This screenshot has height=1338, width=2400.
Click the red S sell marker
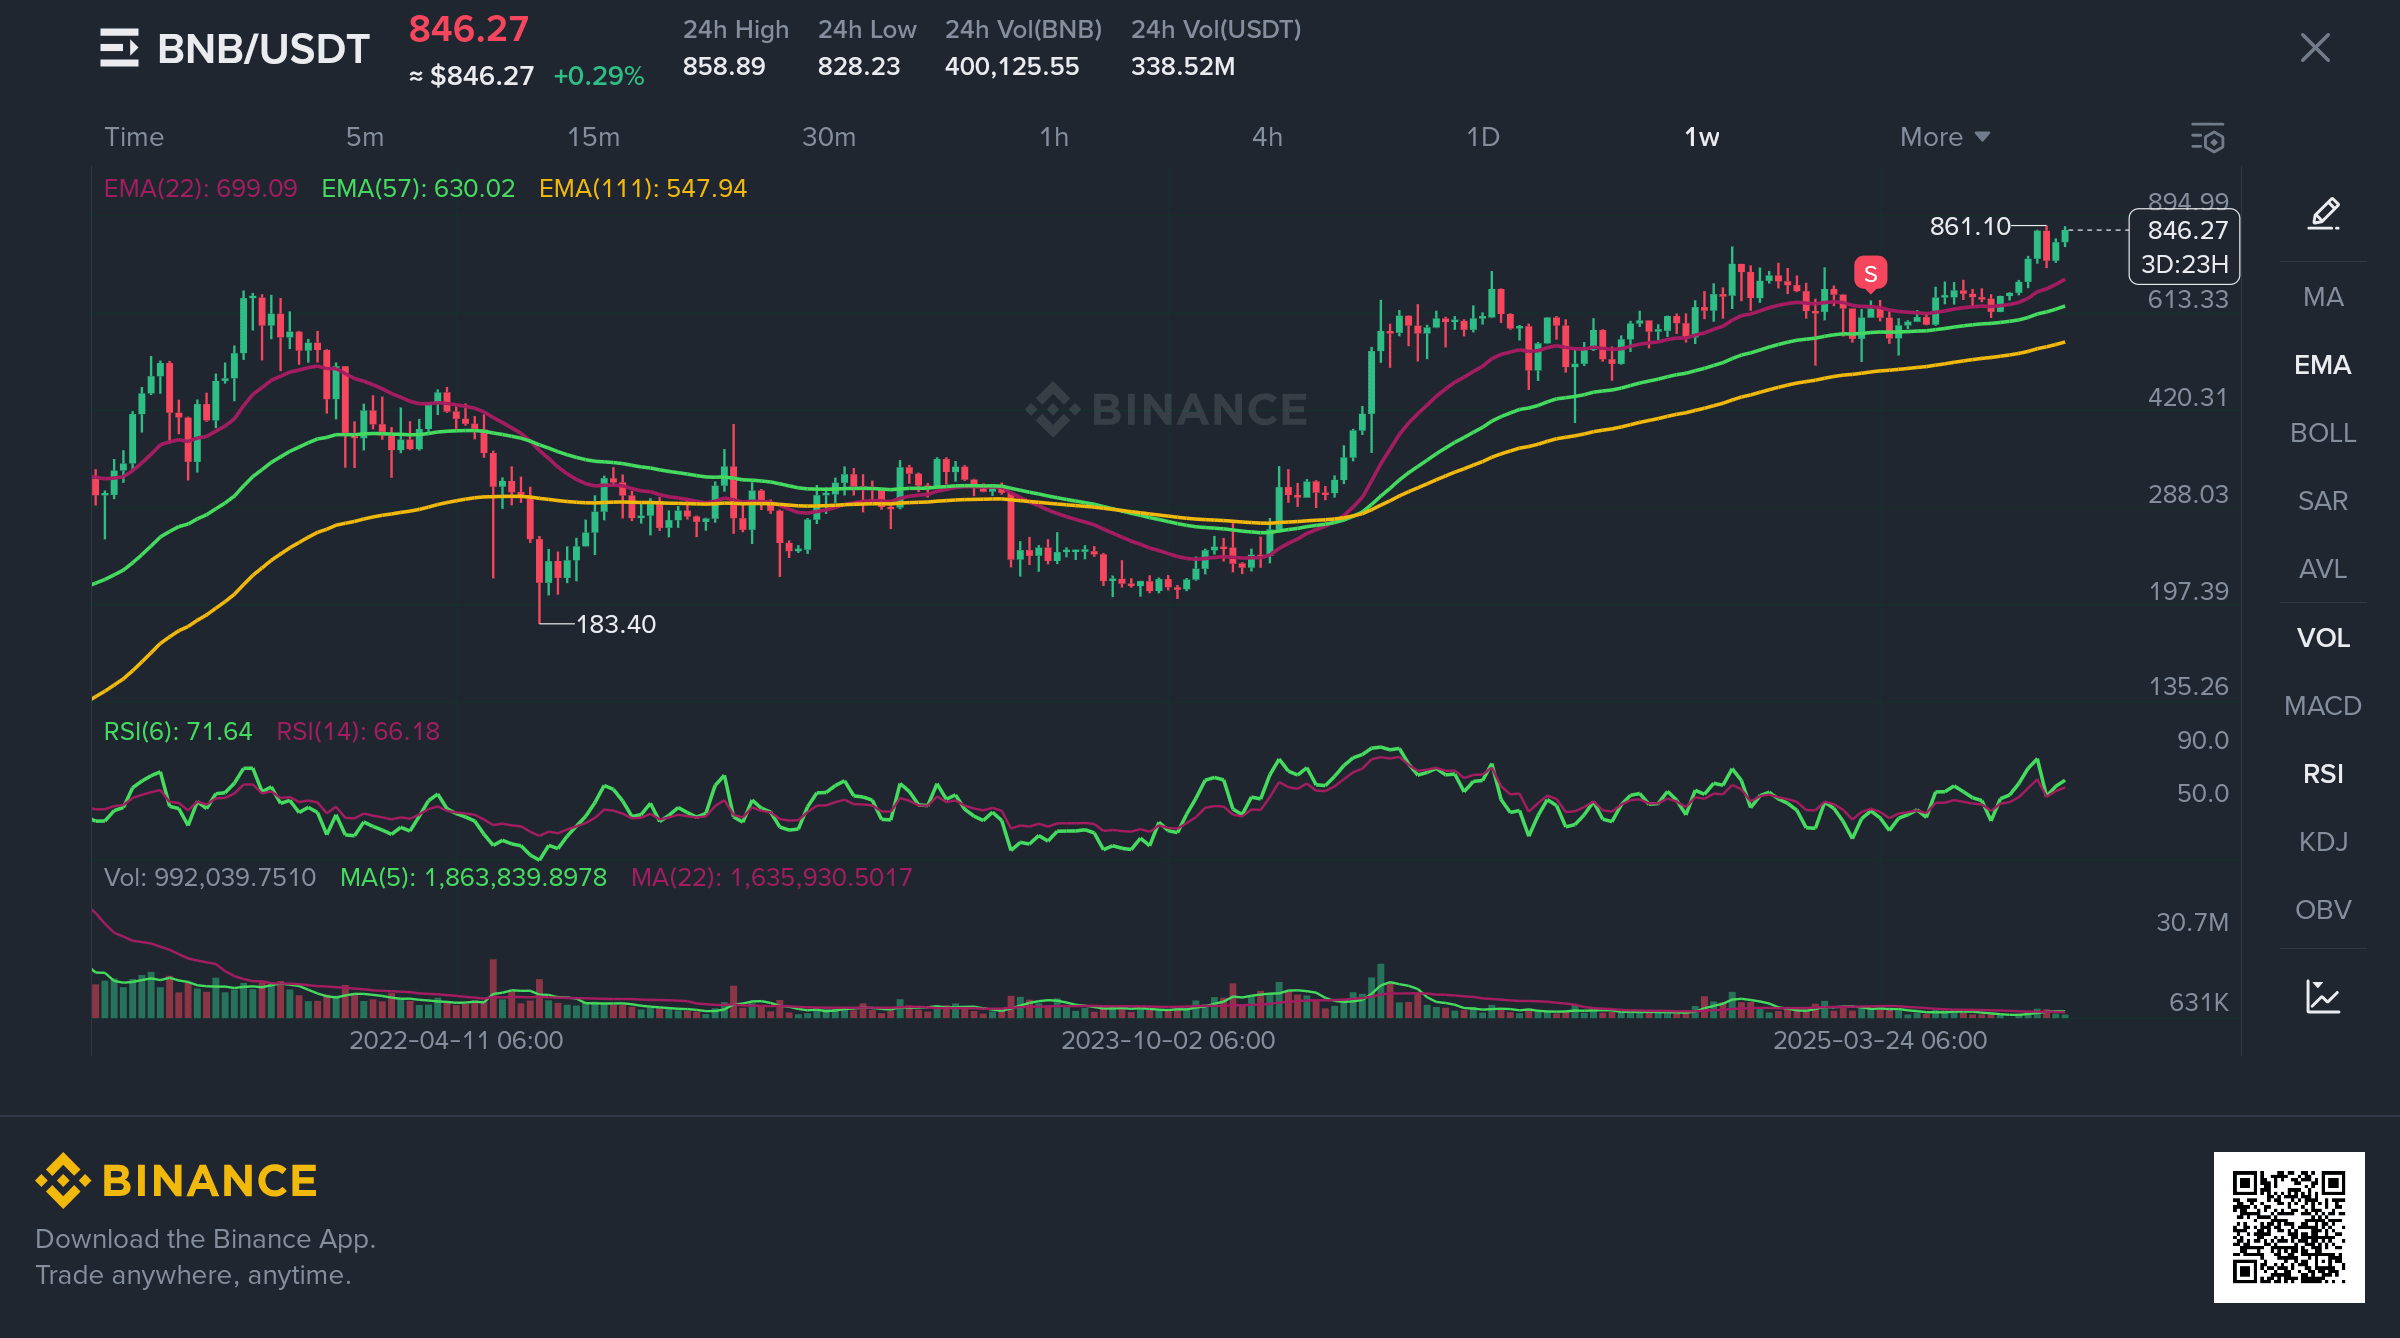coord(1870,274)
